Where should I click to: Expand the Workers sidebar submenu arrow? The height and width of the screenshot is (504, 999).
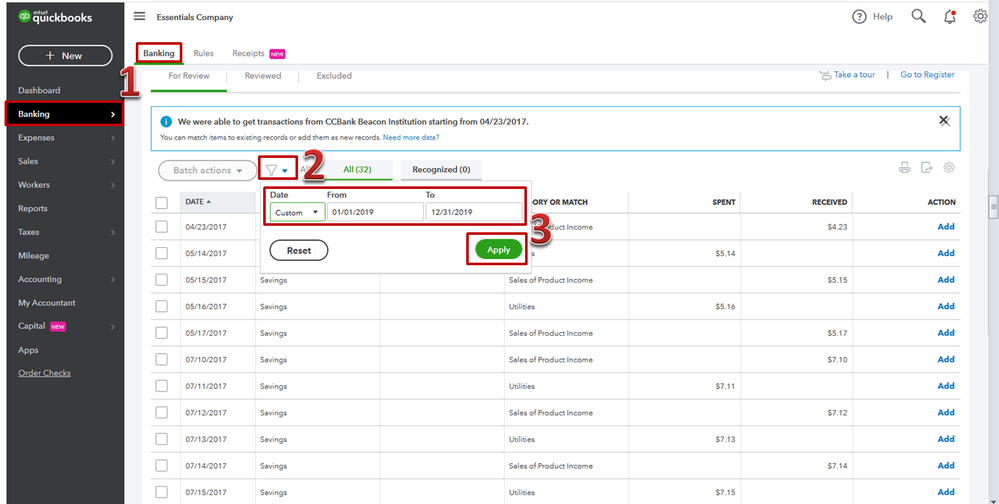coord(113,185)
